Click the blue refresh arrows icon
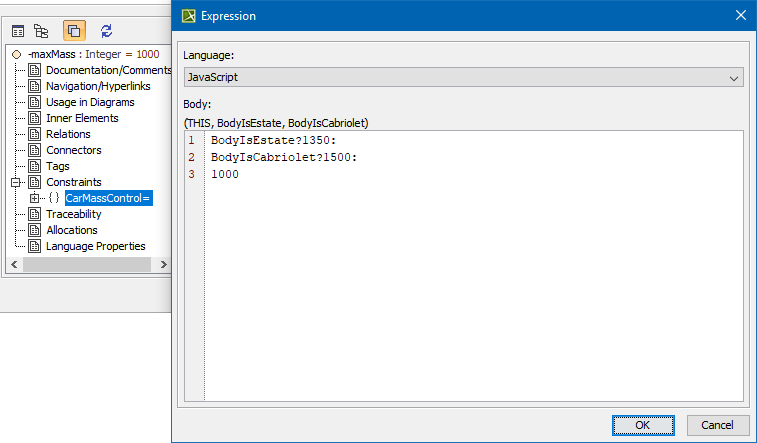The image size is (757, 443). [107, 32]
